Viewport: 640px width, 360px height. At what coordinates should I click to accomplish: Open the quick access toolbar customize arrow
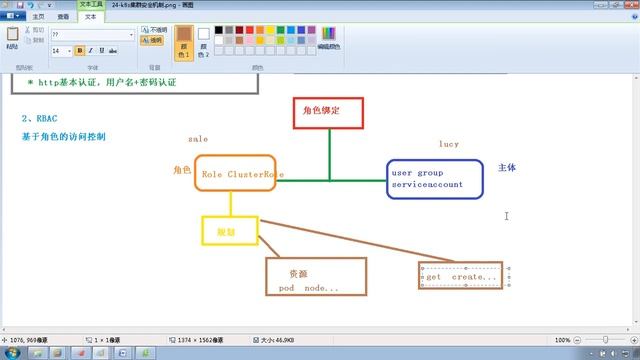tap(49, 5)
